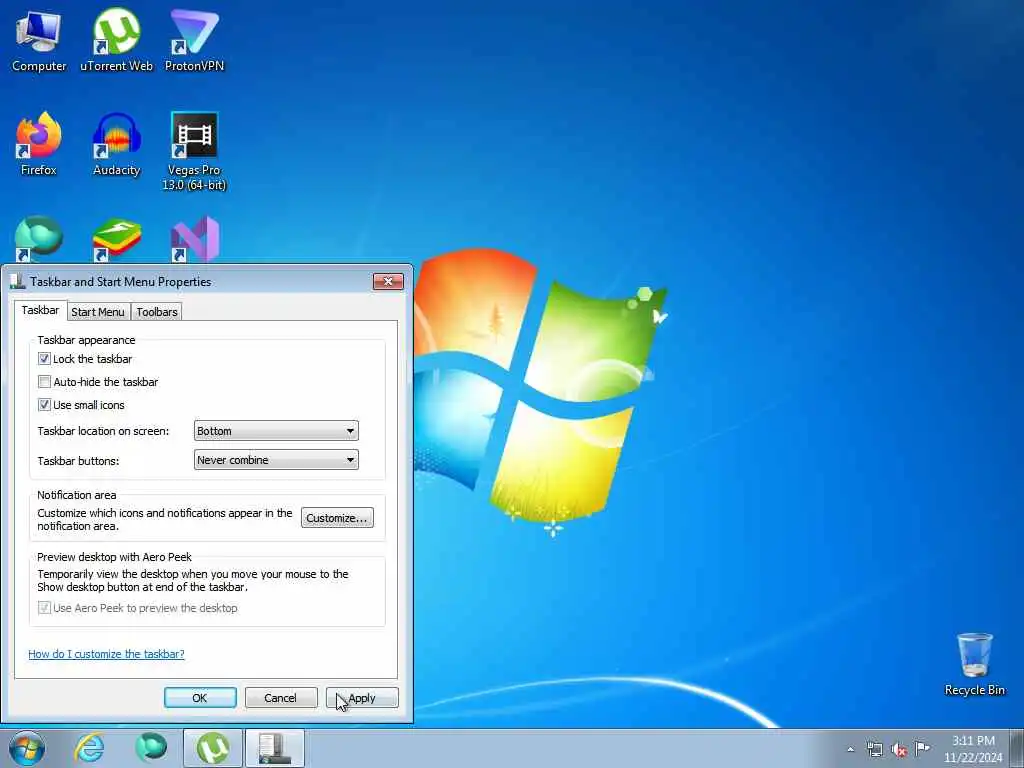
Task: Click the Taskbar Properties taskbar button
Action: pyautogui.click(x=274, y=748)
